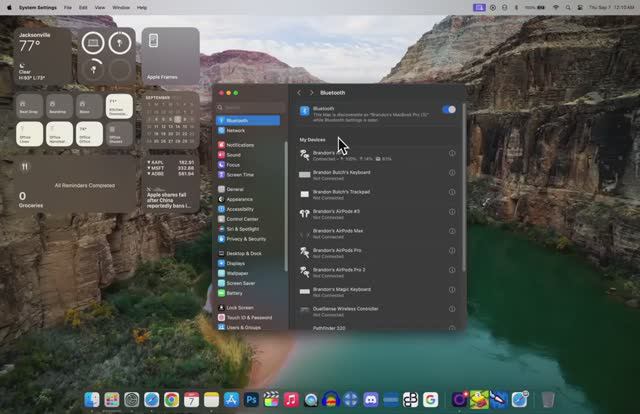The image size is (640, 414).
Task: Open Spotlight search from menu bar
Action: tap(568, 7)
